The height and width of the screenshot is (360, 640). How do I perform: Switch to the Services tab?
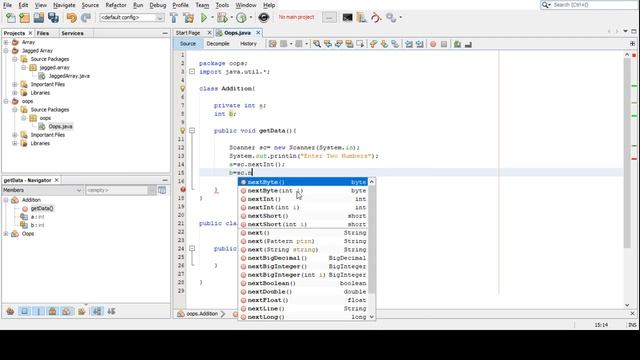[72, 33]
